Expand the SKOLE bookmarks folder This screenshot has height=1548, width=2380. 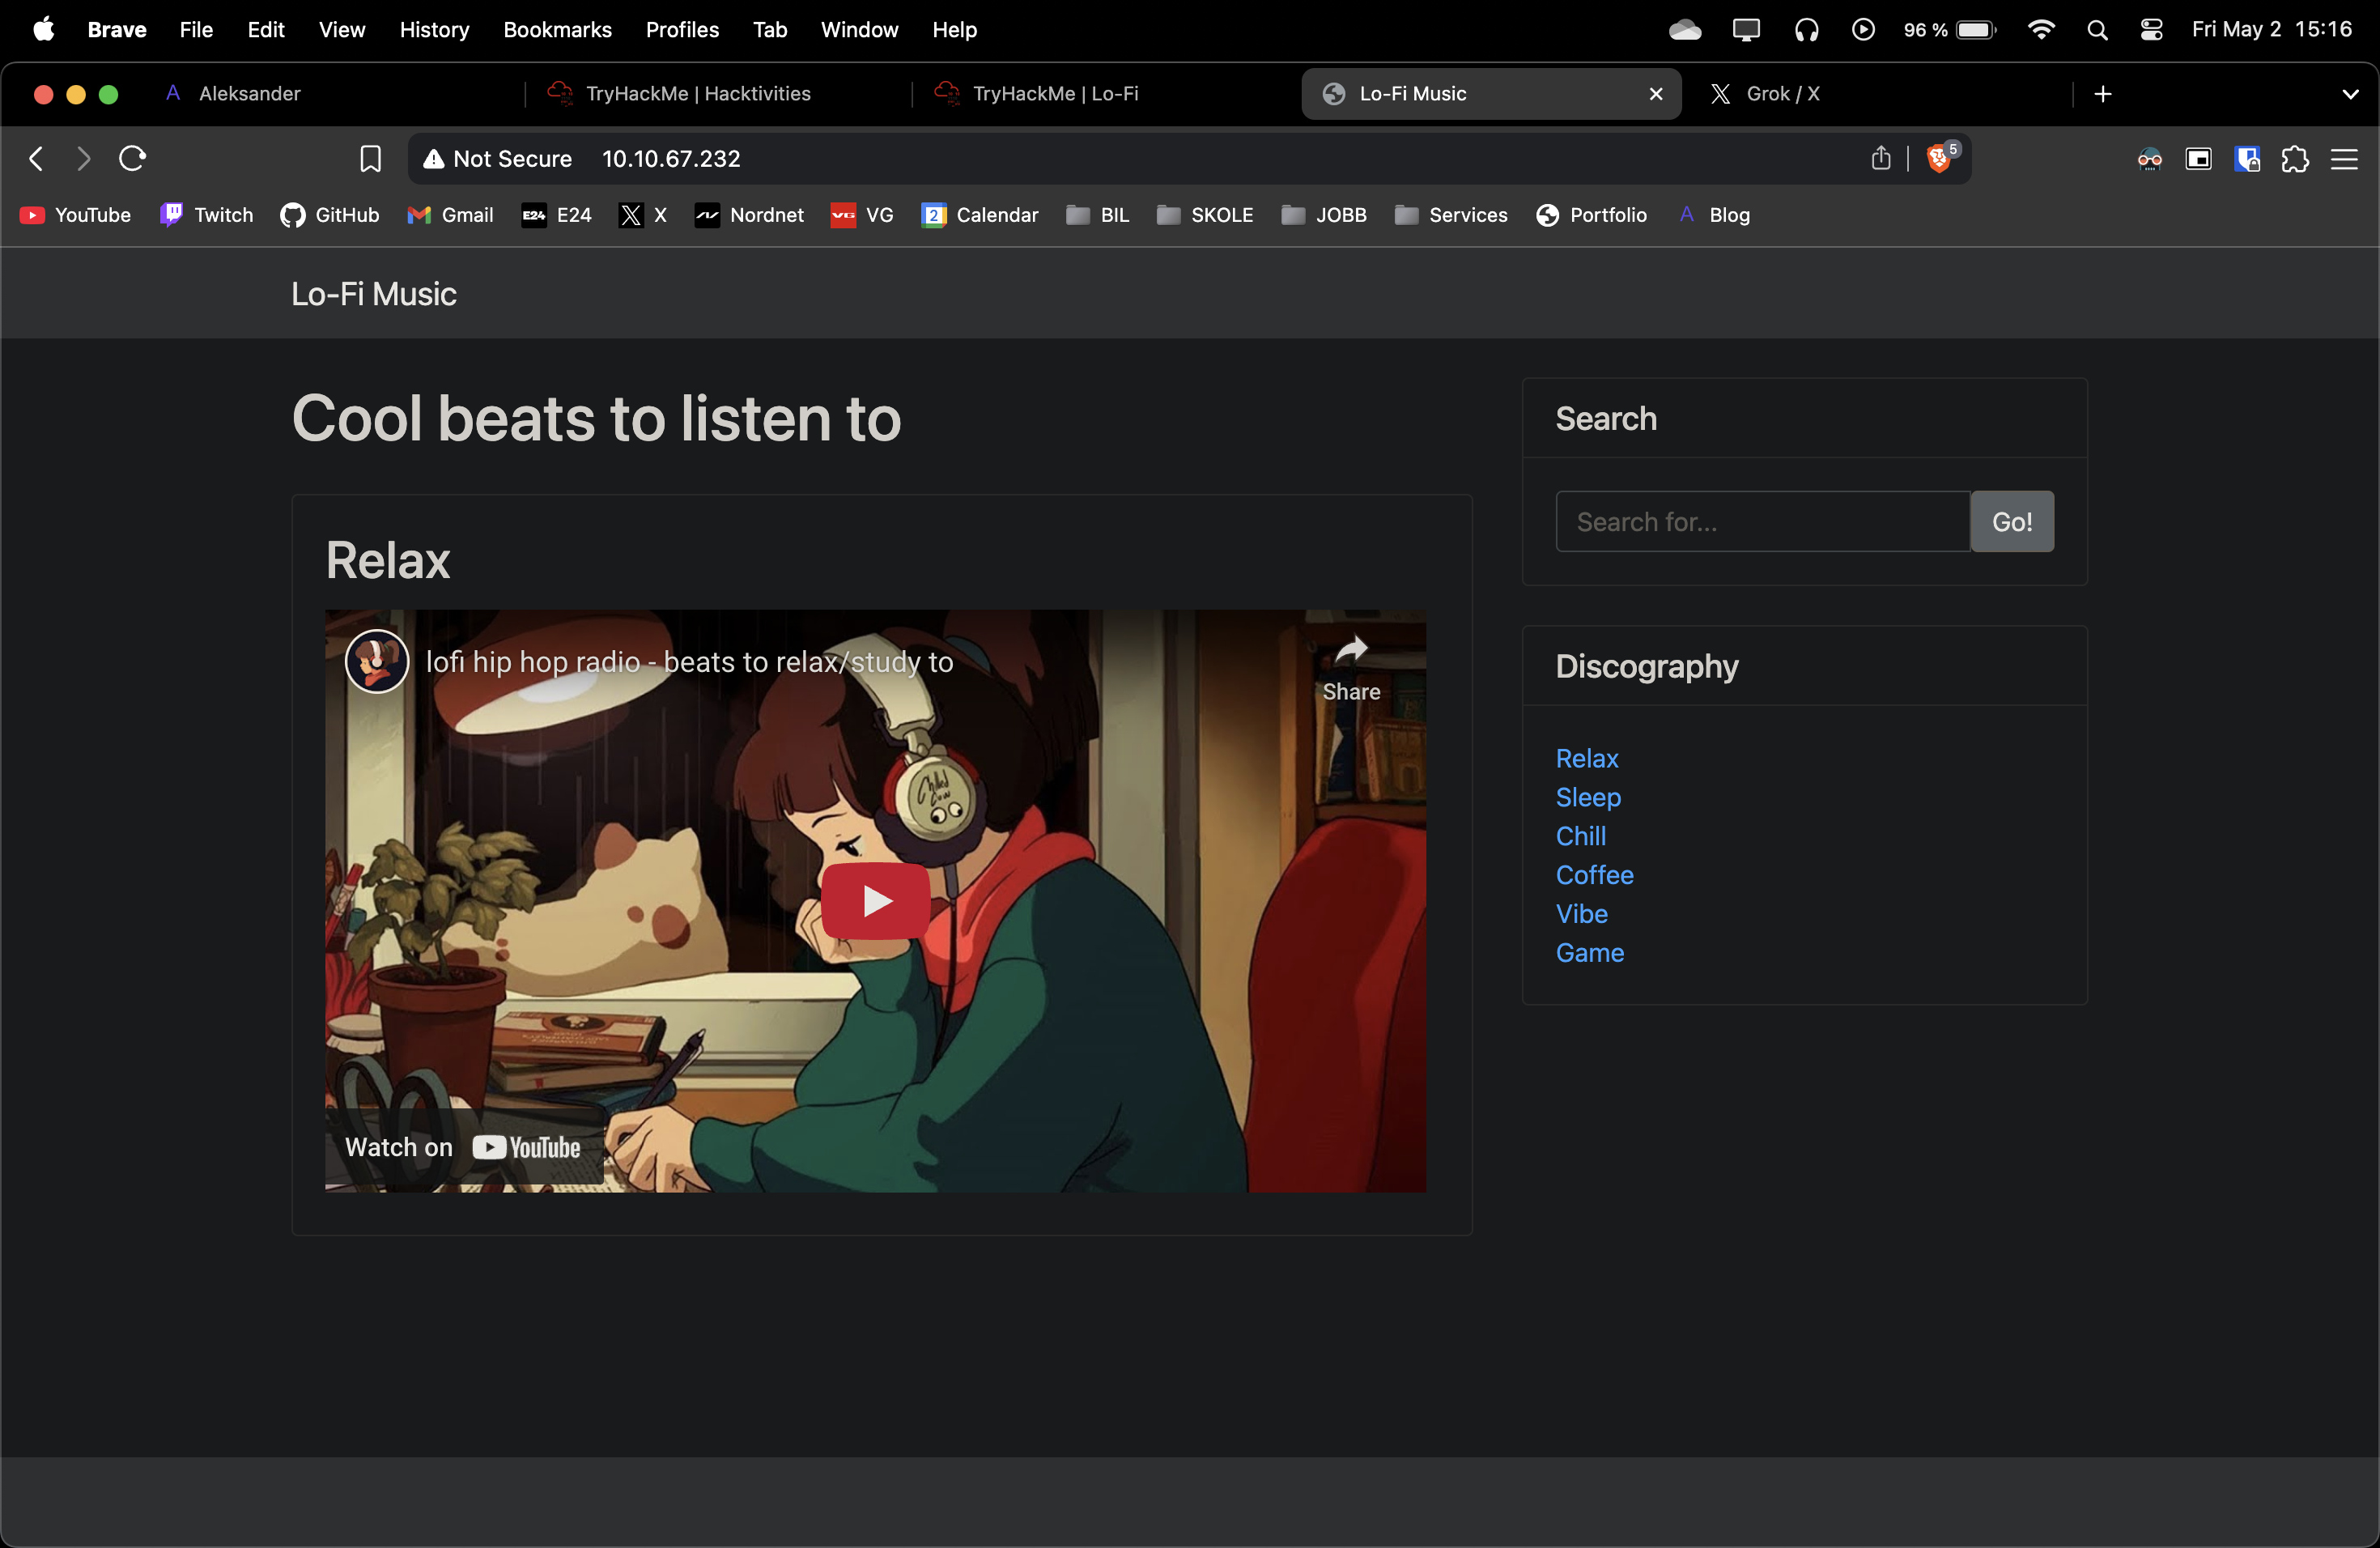point(1204,215)
